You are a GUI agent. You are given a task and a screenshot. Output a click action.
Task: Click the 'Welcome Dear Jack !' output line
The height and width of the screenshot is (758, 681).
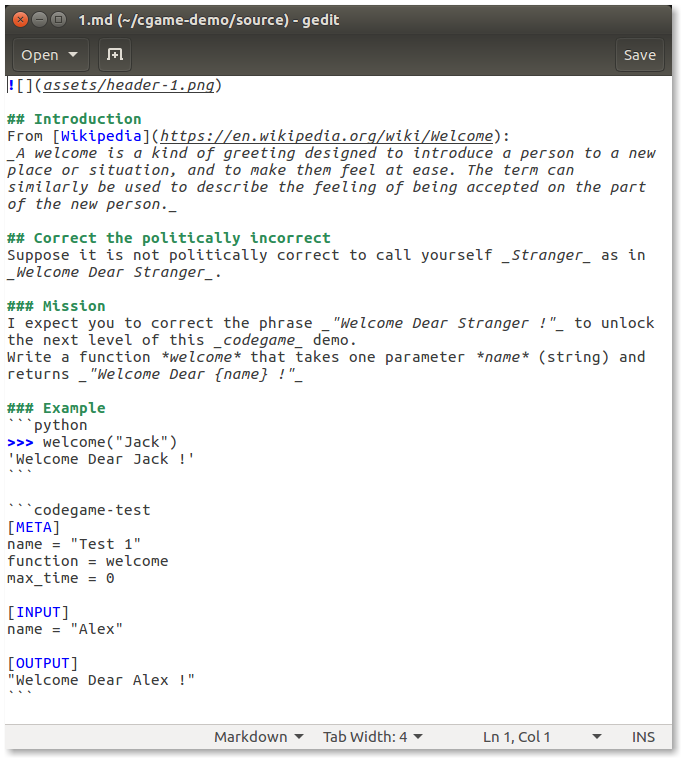coord(101,459)
